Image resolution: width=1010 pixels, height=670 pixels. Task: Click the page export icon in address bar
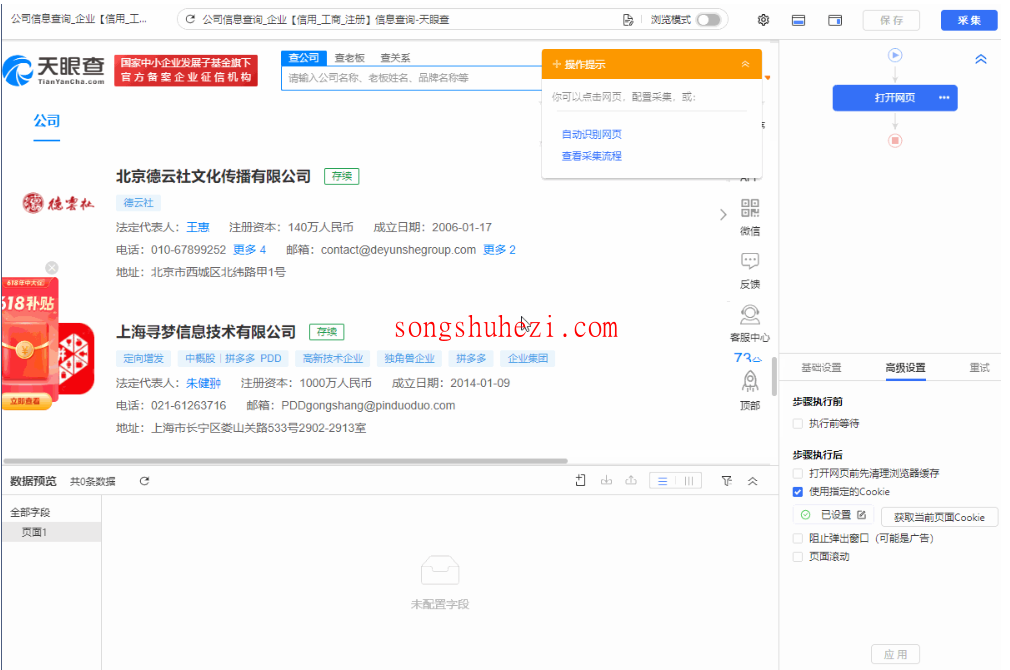tap(627, 20)
